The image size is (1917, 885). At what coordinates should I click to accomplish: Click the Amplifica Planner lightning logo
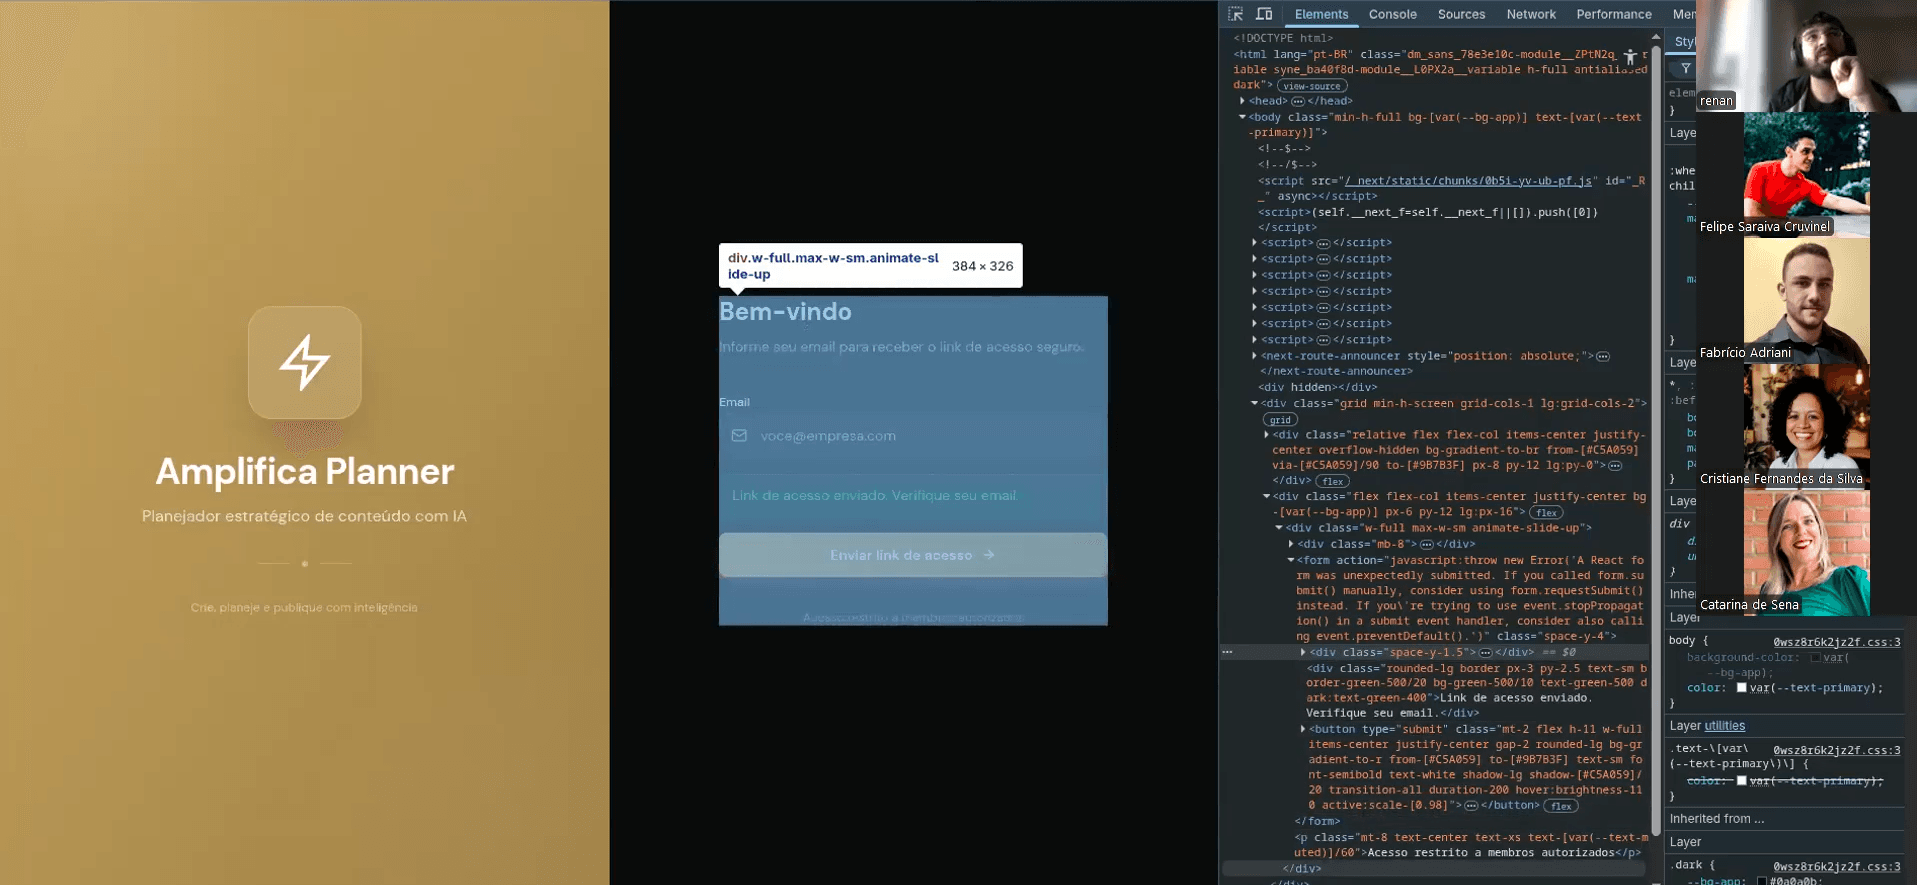(305, 362)
